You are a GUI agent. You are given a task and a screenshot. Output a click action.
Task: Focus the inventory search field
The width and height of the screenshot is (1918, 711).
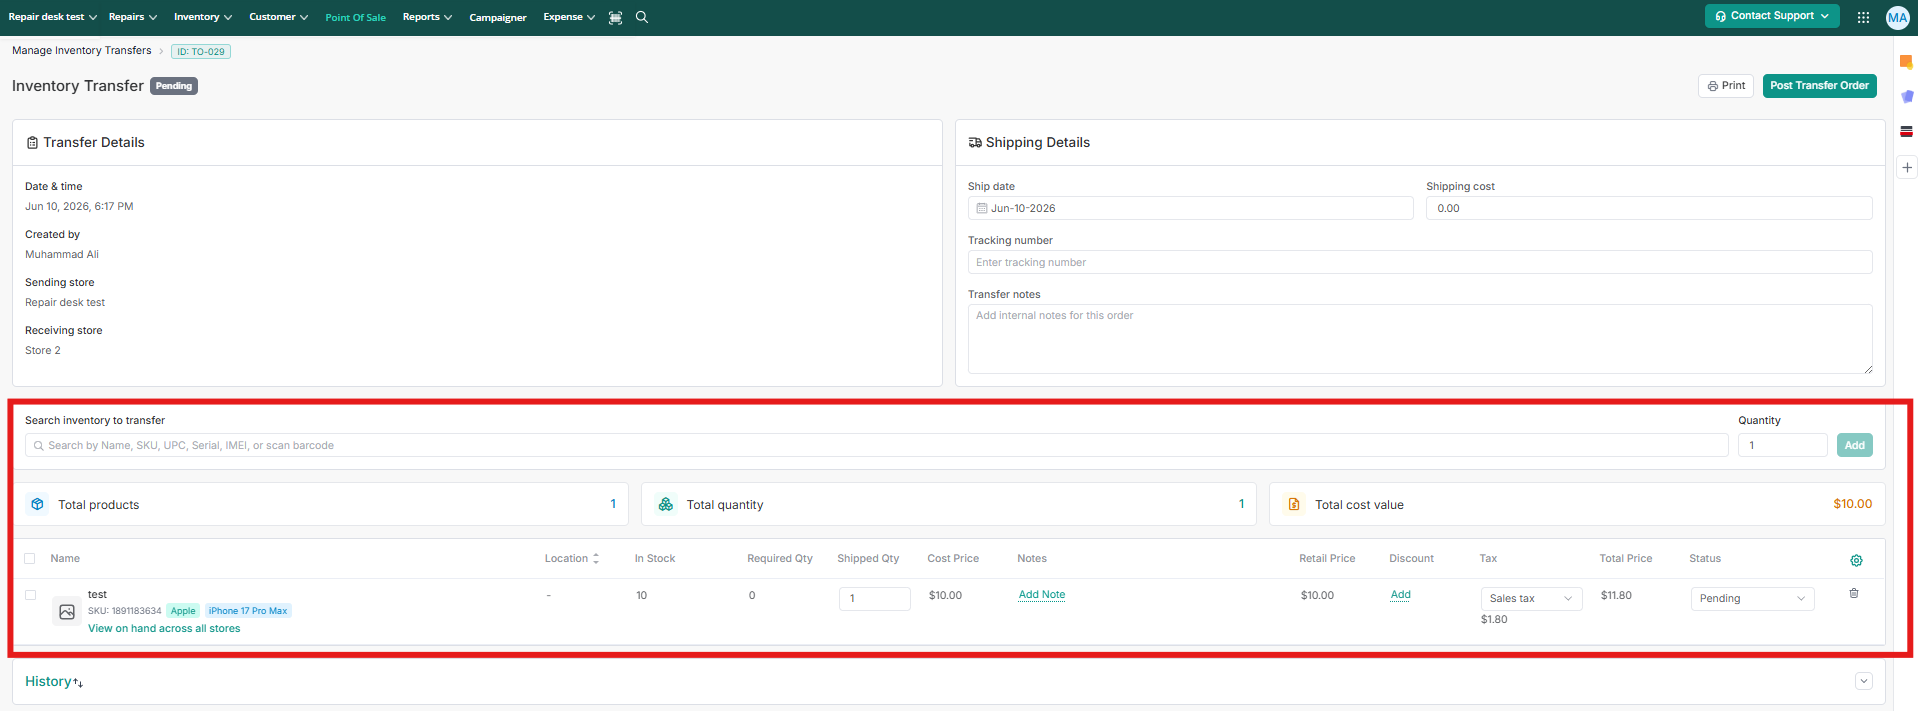(x=877, y=445)
